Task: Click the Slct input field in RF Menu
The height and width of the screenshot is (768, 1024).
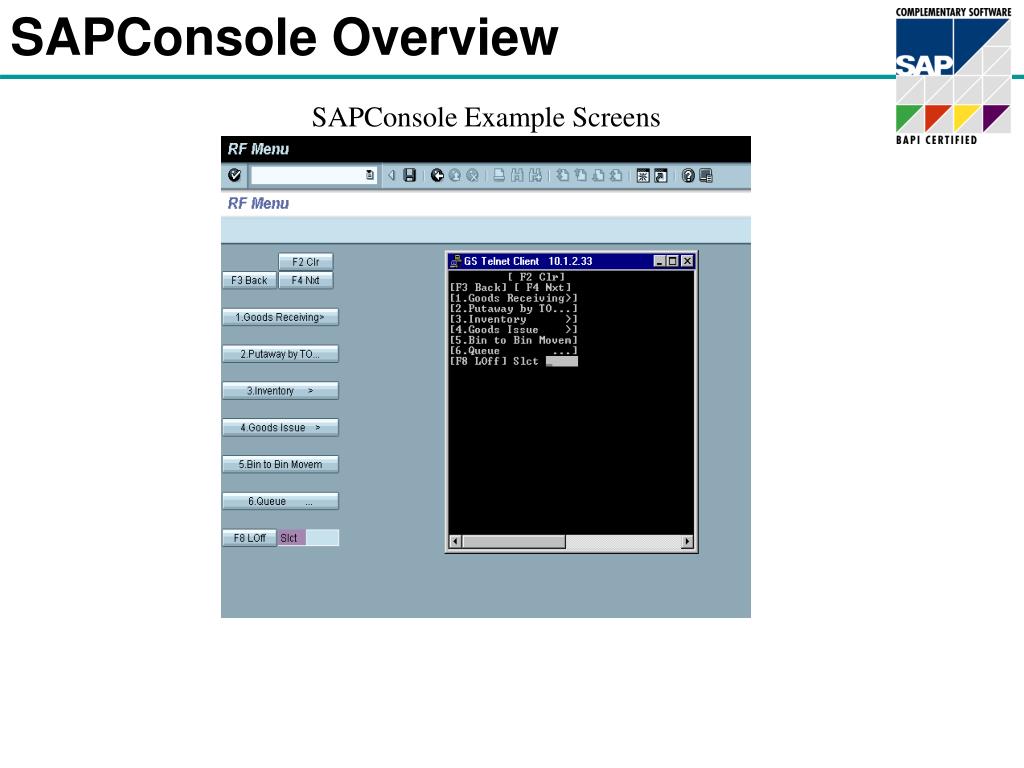Action: 322,538
